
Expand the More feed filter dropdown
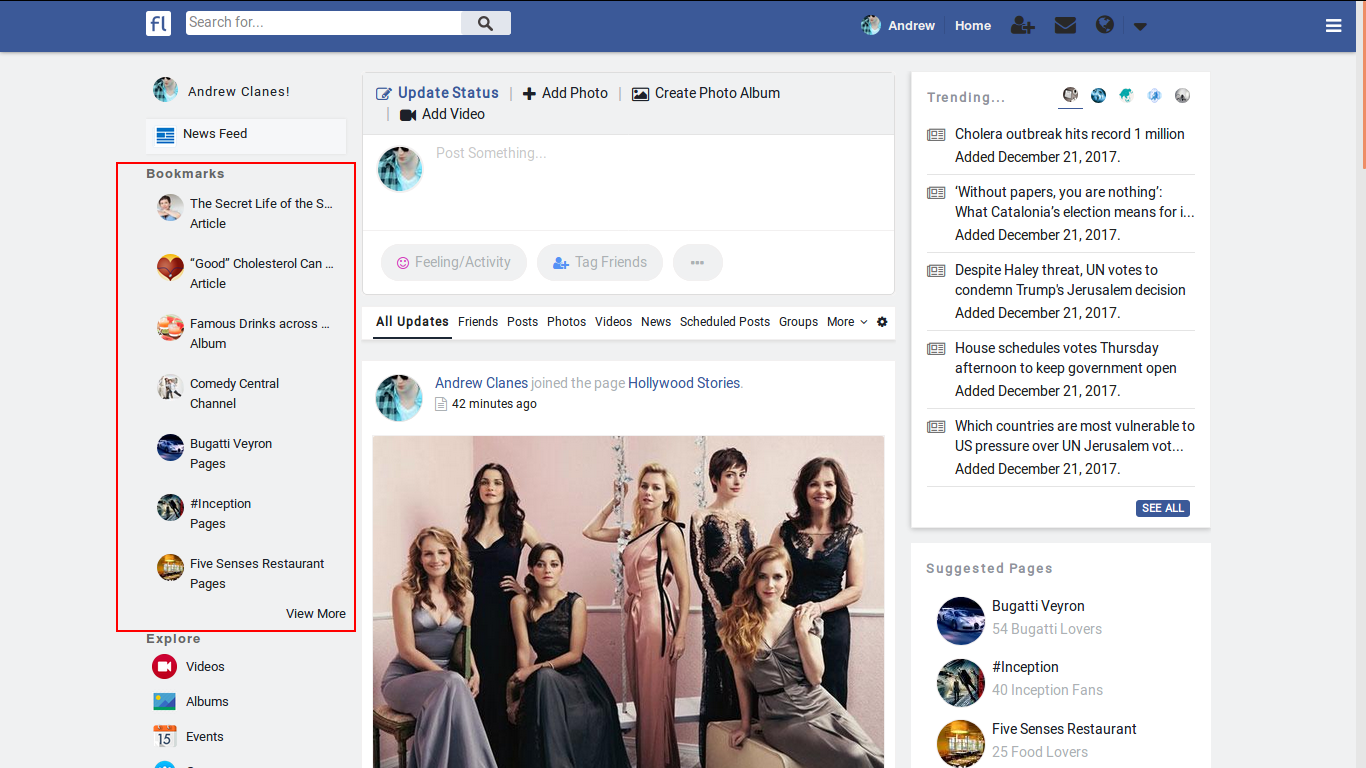(x=847, y=322)
